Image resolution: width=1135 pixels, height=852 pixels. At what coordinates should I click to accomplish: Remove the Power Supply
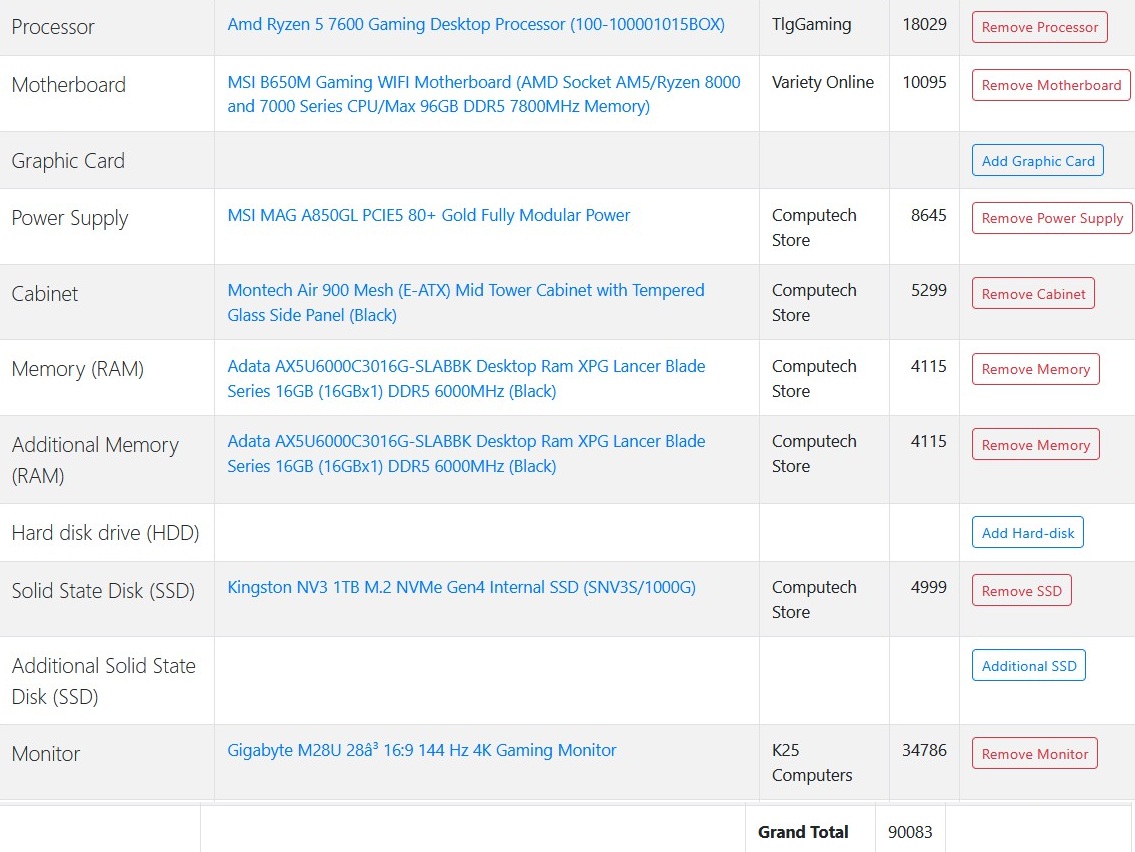click(1052, 218)
